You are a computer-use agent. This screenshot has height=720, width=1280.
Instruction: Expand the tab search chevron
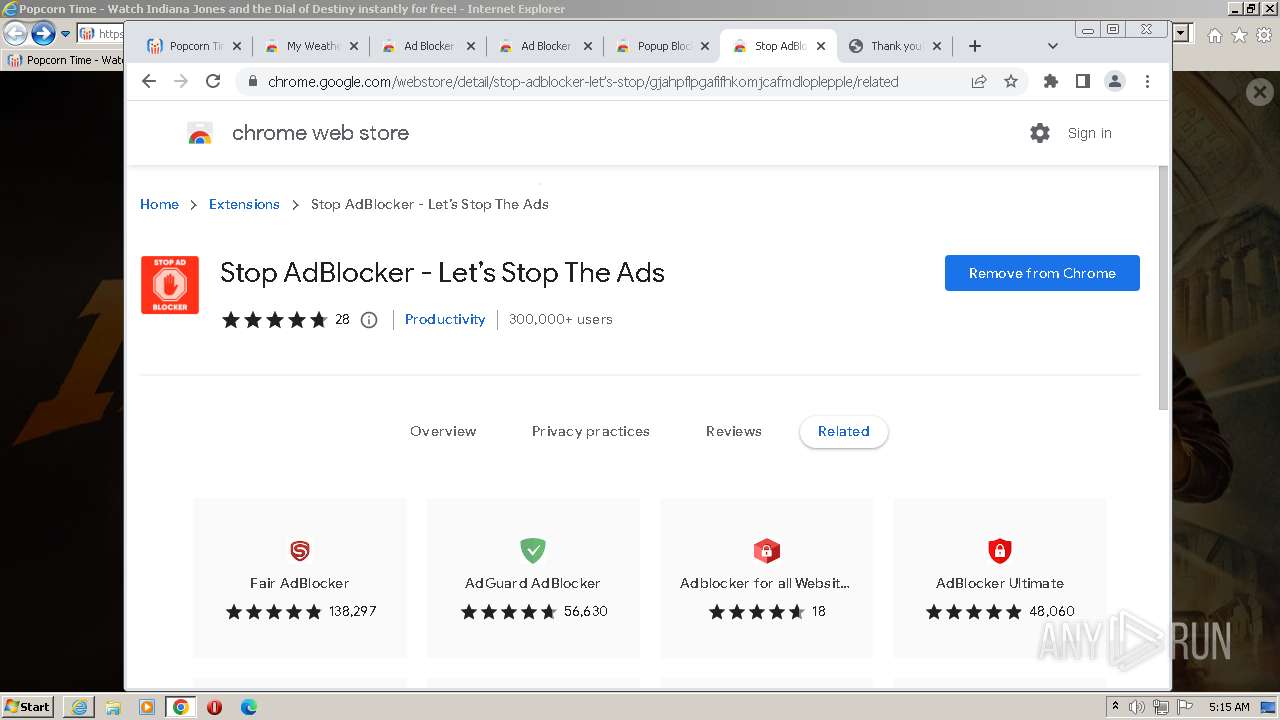[x=1052, y=46]
